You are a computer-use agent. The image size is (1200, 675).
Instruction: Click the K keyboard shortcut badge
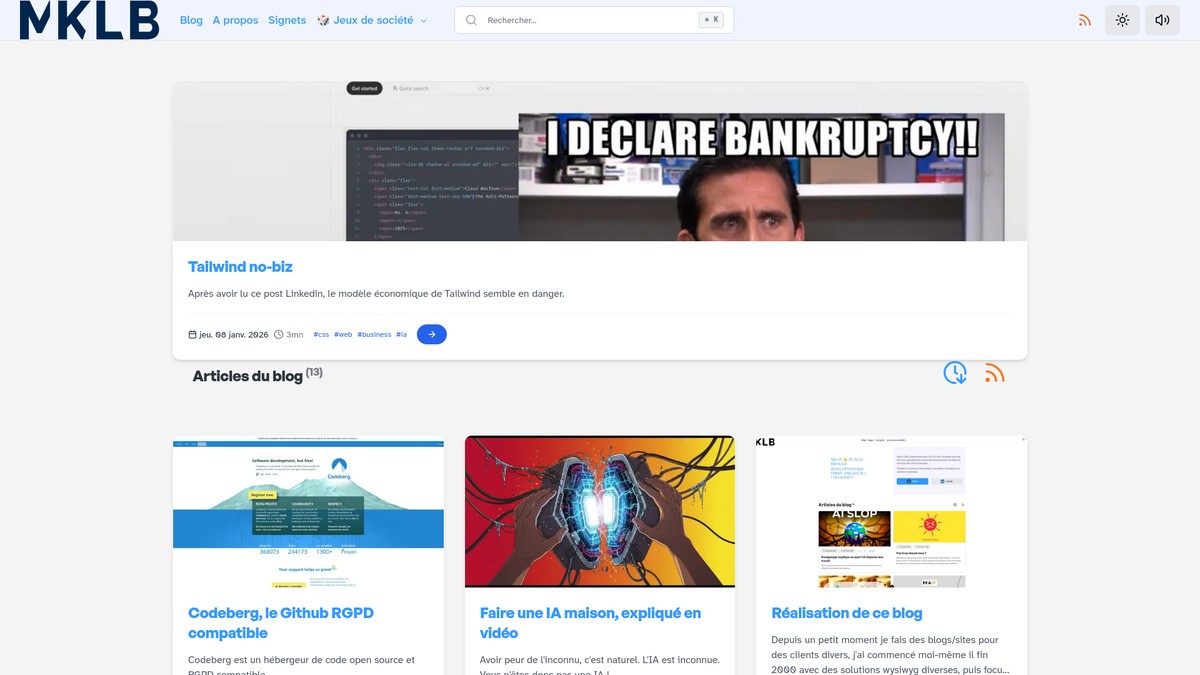[711, 19]
